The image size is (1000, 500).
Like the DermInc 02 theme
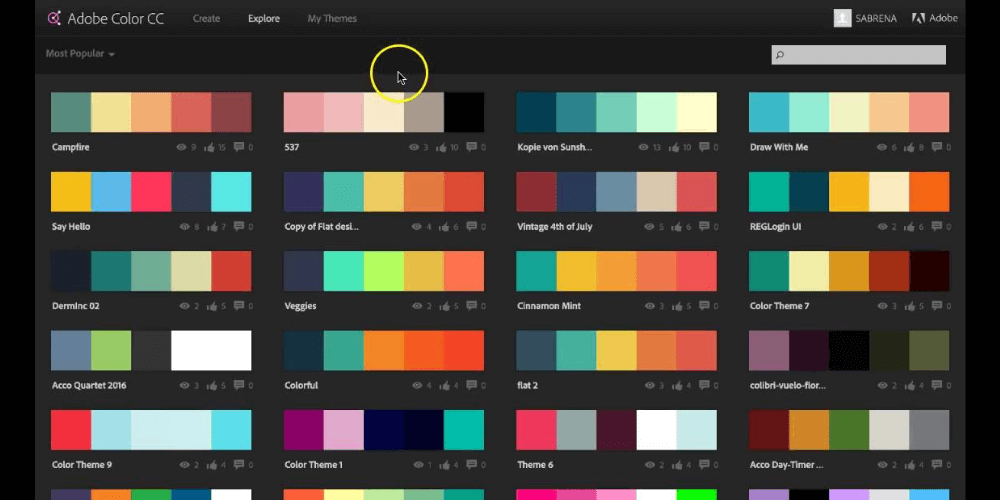pos(212,306)
